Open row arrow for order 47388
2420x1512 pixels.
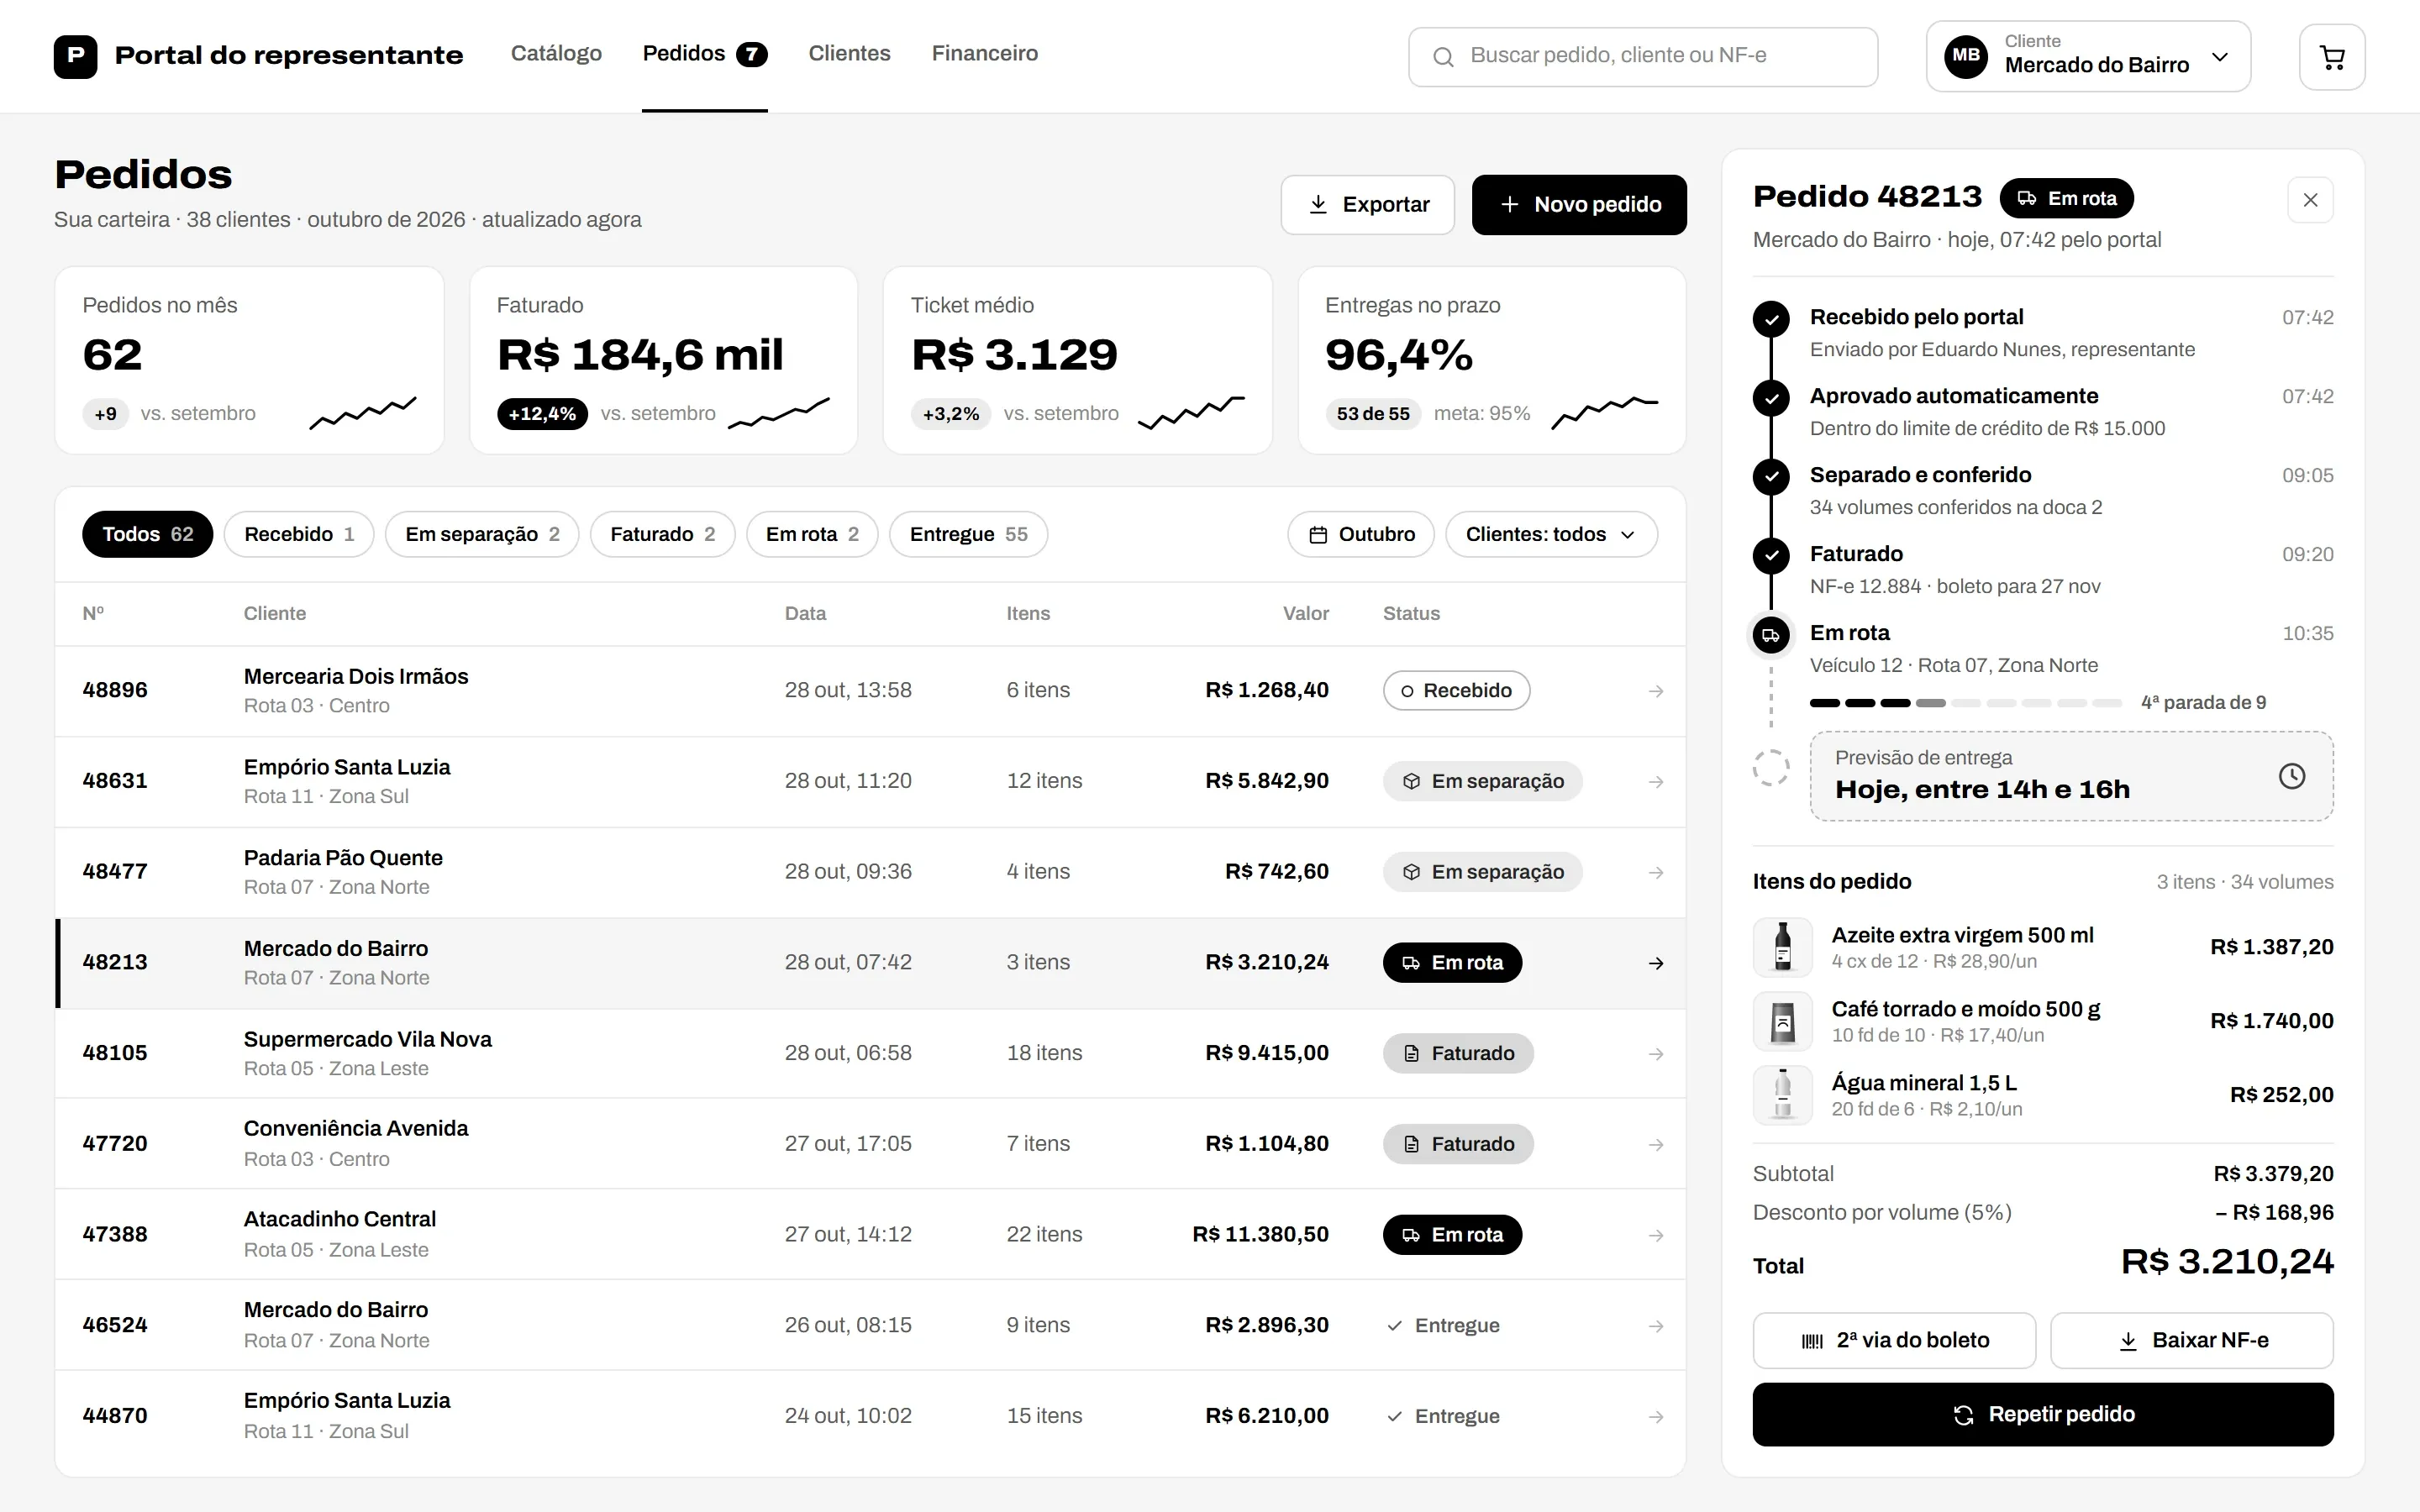coord(1656,1236)
